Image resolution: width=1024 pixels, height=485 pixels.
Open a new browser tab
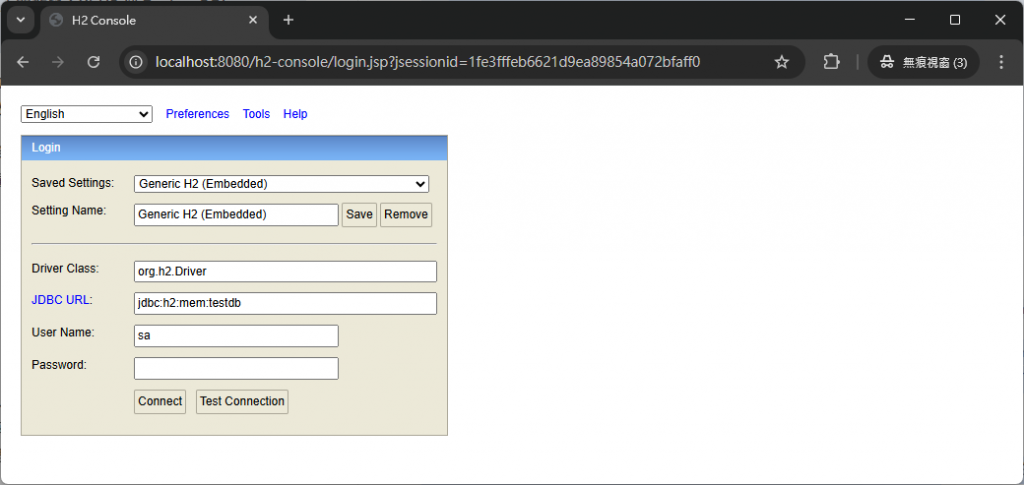click(288, 20)
